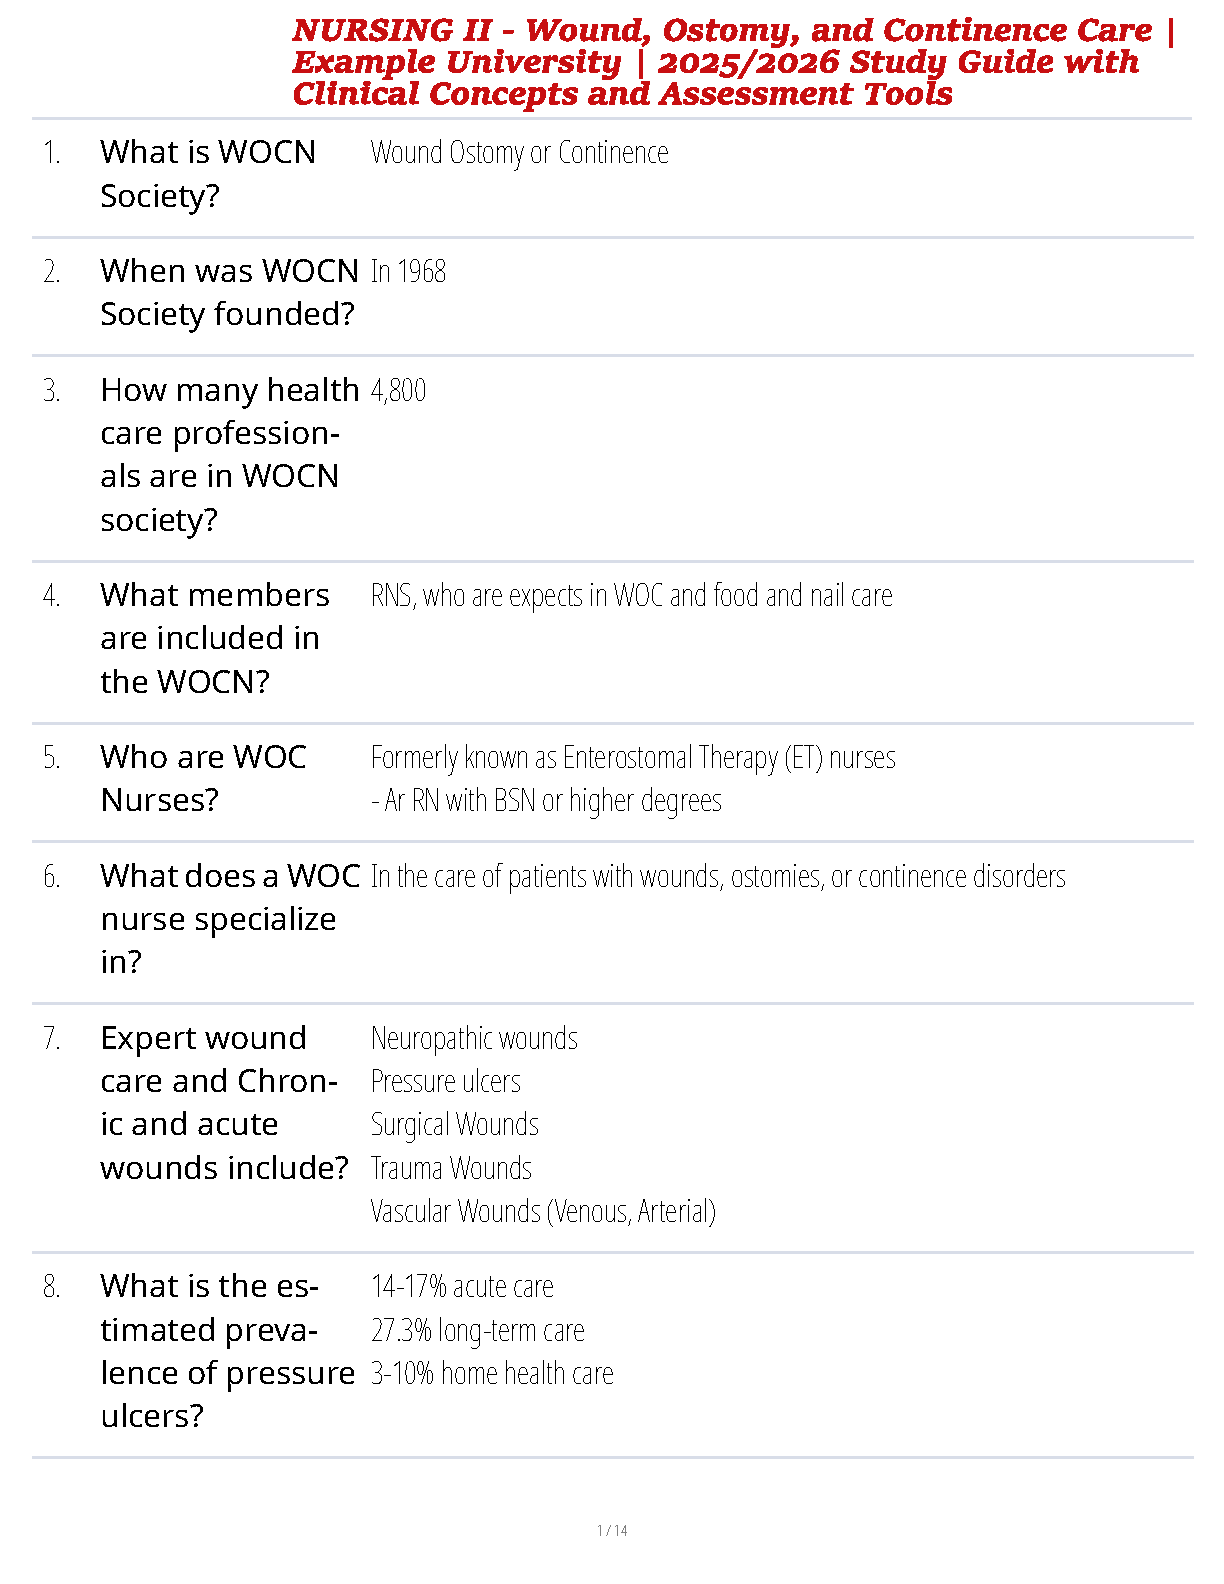The image size is (1224, 1584).
Task: Click the line 'Formerly known as Enterostomal Therapy (ET) nurses'
Action: click(633, 758)
